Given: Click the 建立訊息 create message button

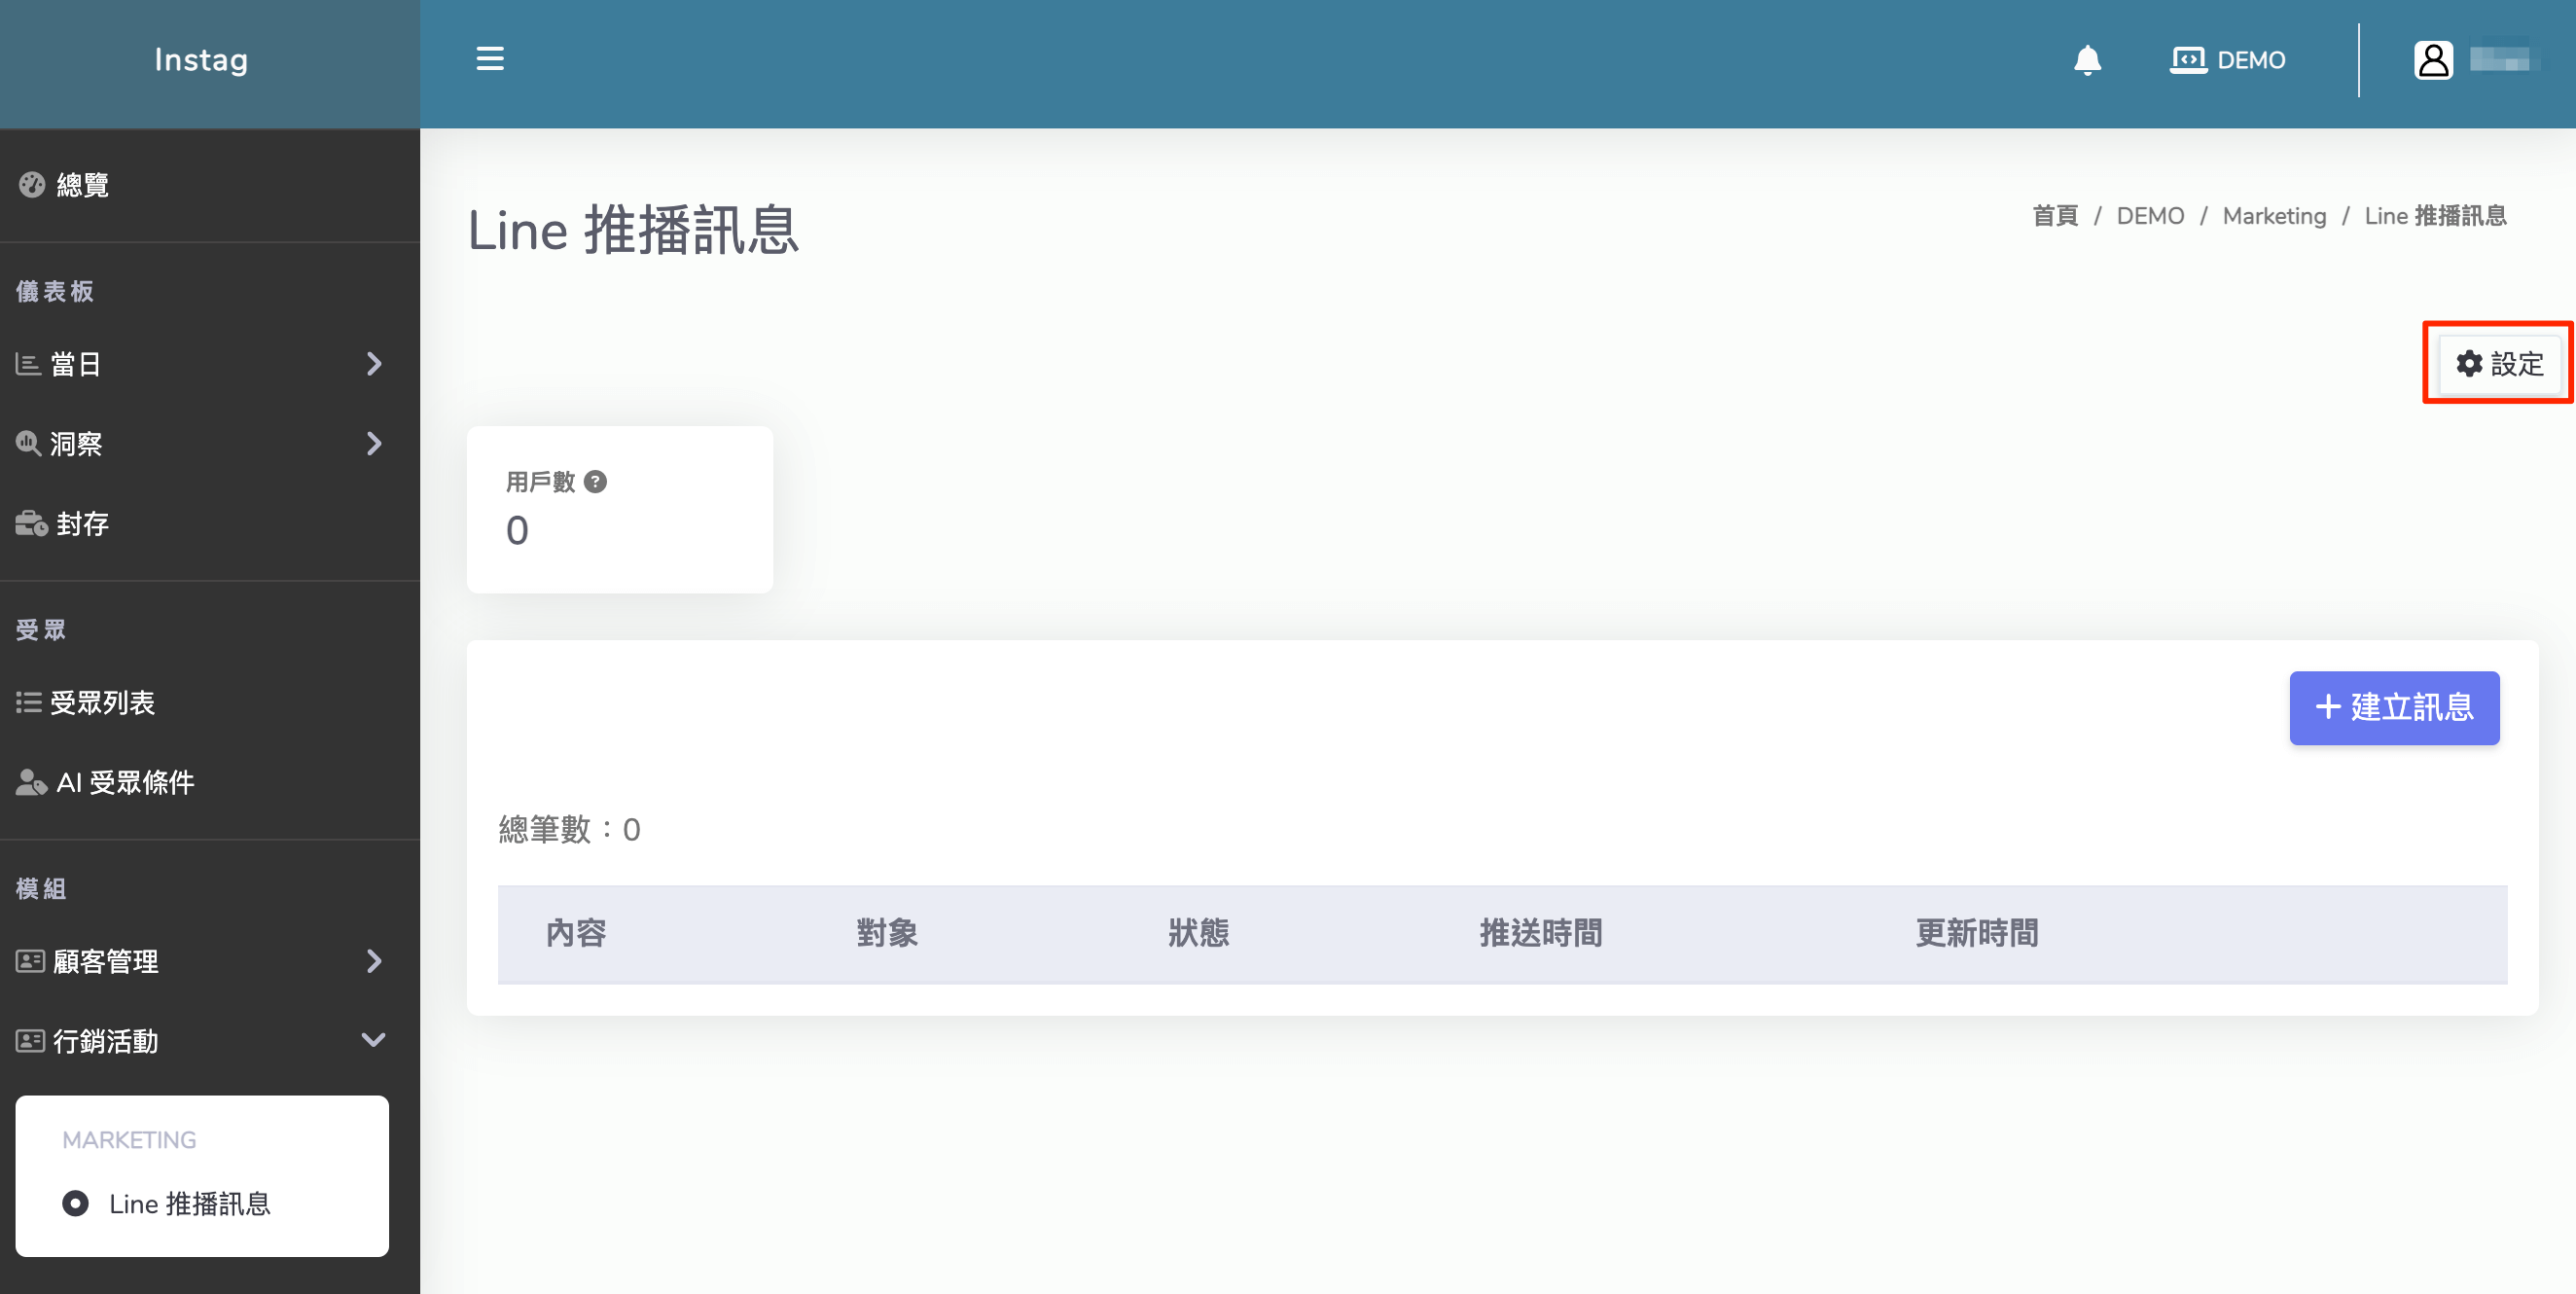Looking at the screenshot, I should coord(2393,708).
